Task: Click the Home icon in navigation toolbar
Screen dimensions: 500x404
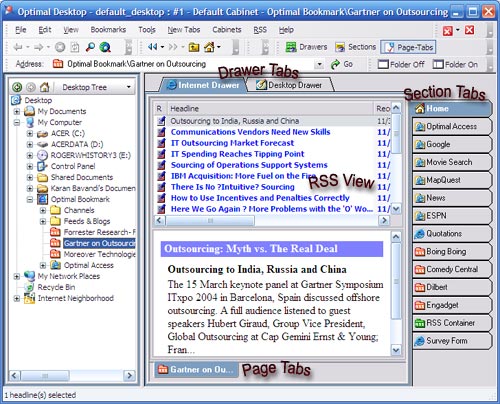Action: 210,47
